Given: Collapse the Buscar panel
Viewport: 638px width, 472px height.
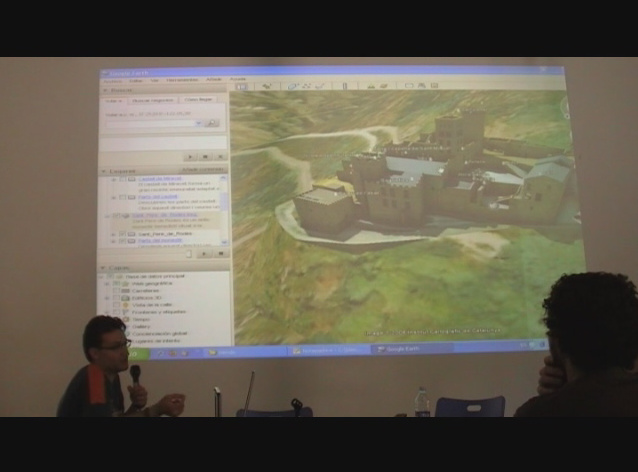Looking at the screenshot, I should (x=105, y=91).
